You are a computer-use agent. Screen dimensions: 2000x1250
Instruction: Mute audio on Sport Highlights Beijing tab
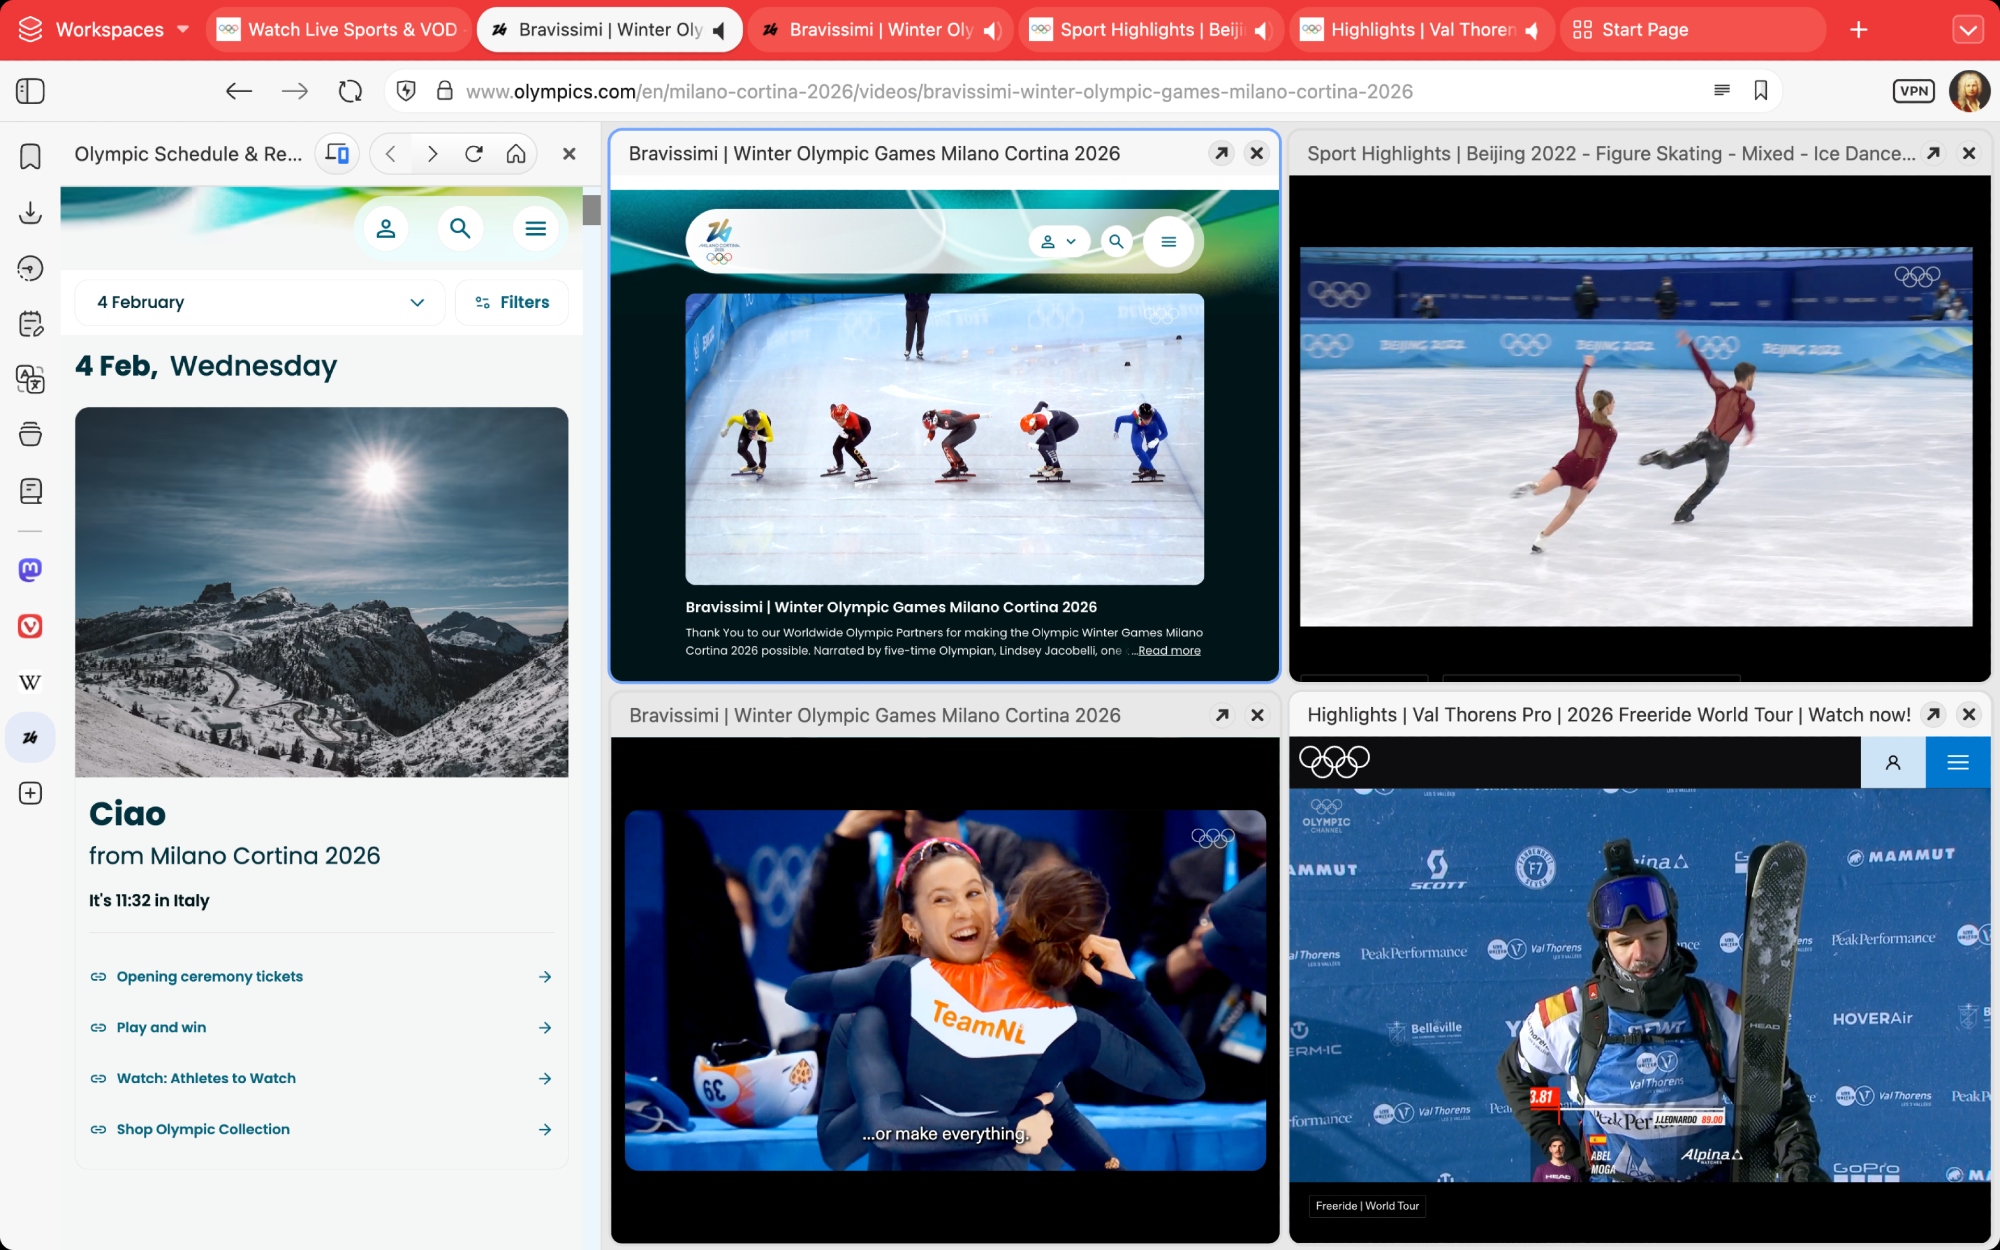click(1262, 30)
